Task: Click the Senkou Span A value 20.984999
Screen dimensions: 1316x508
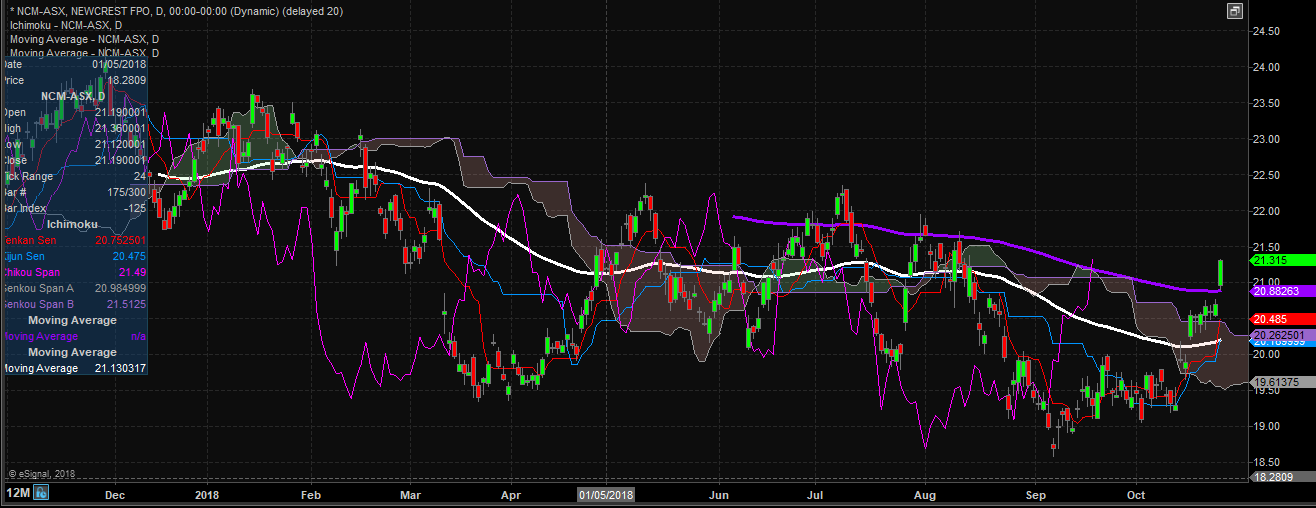Action: click(x=120, y=288)
